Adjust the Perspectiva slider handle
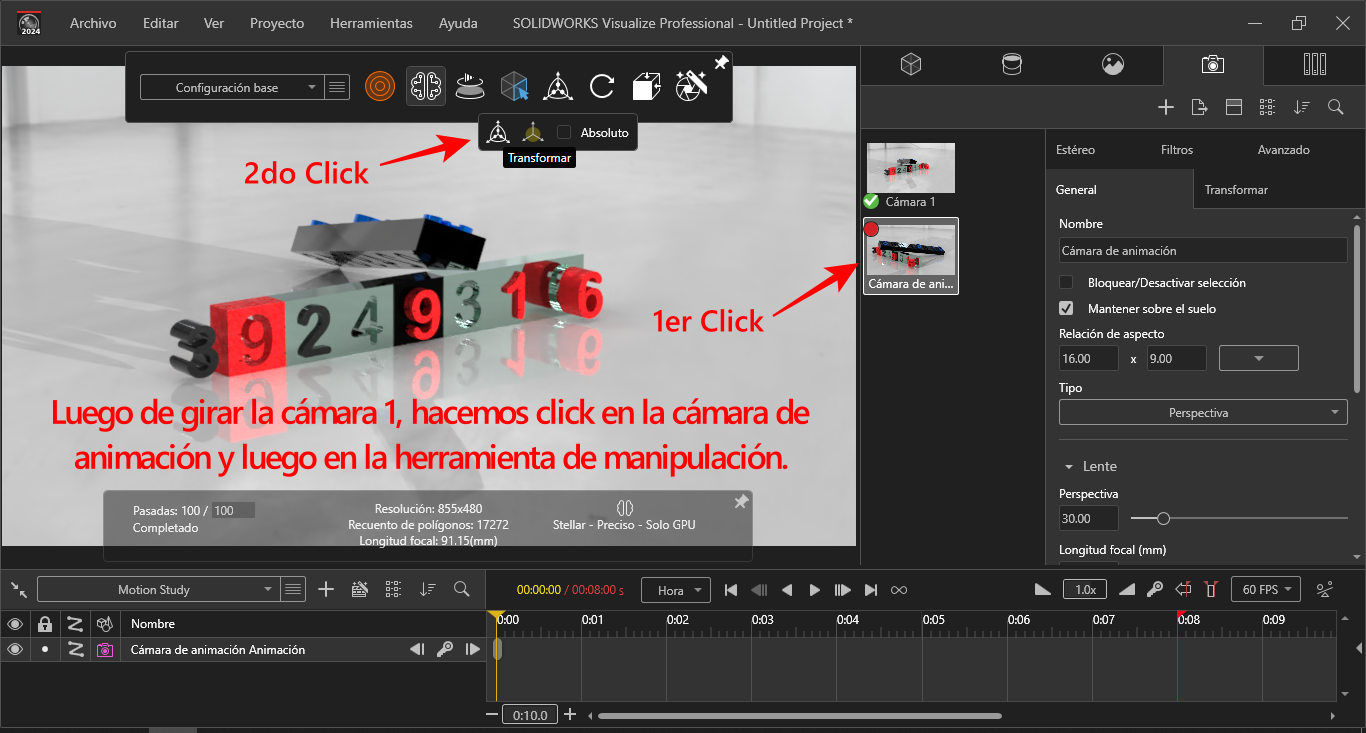This screenshot has height=733, width=1366. 1163,518
